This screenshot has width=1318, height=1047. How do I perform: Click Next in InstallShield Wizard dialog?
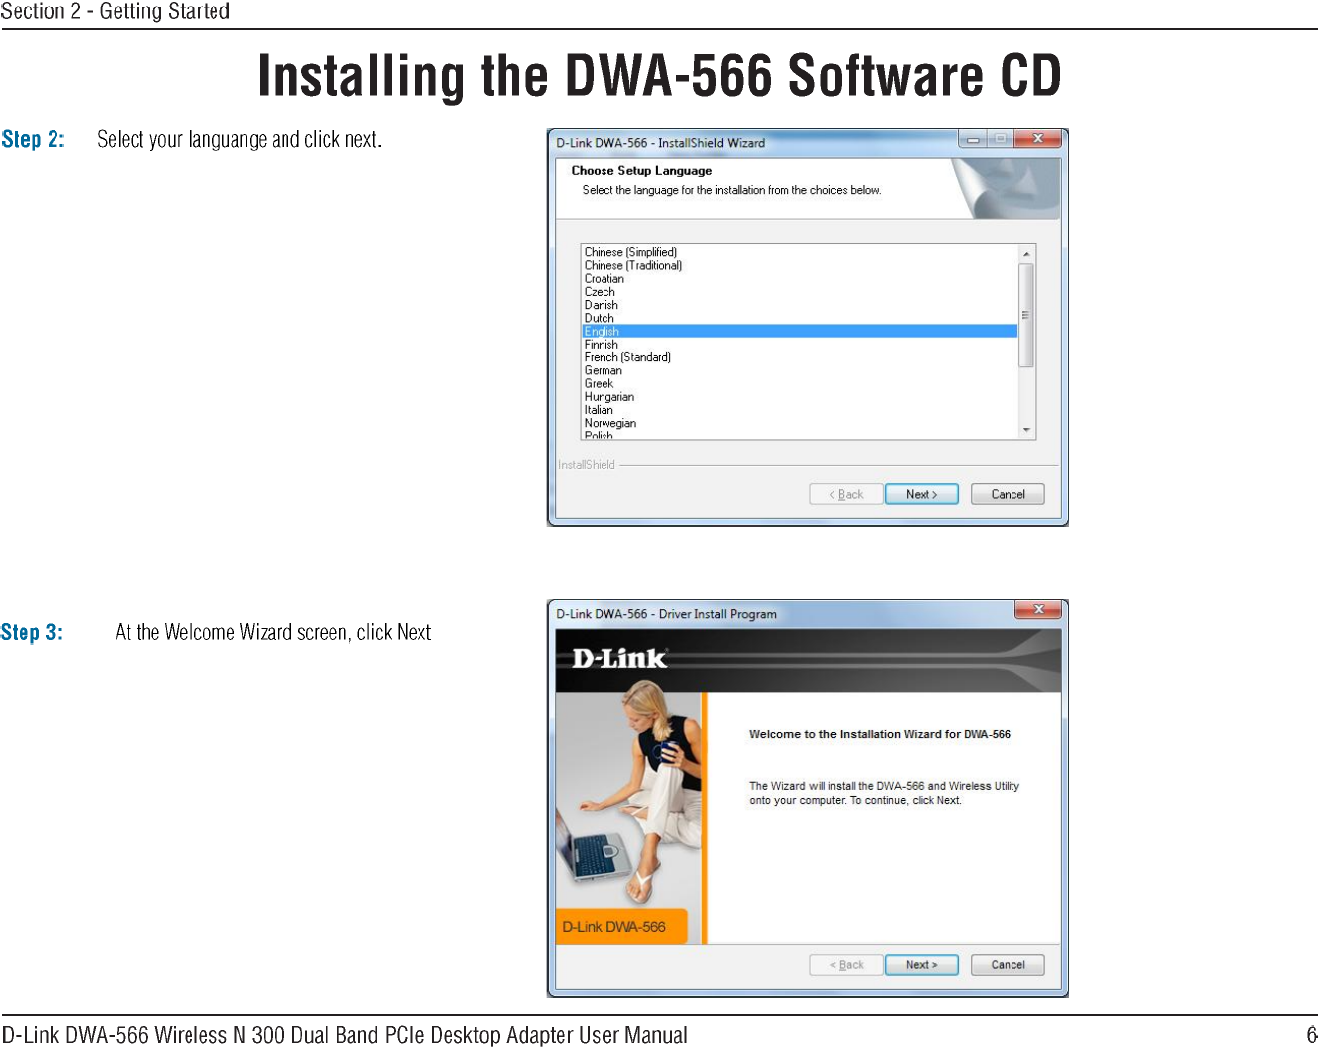(922, 494)
